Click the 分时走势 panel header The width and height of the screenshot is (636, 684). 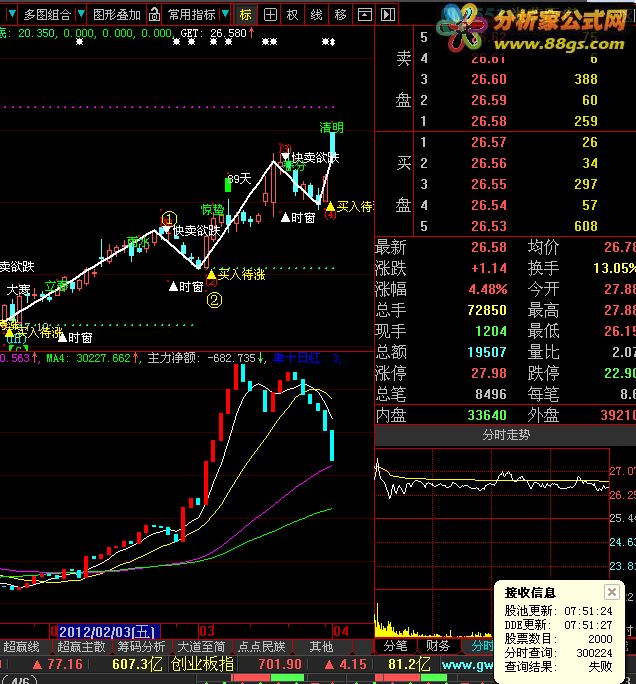(505, 435)
